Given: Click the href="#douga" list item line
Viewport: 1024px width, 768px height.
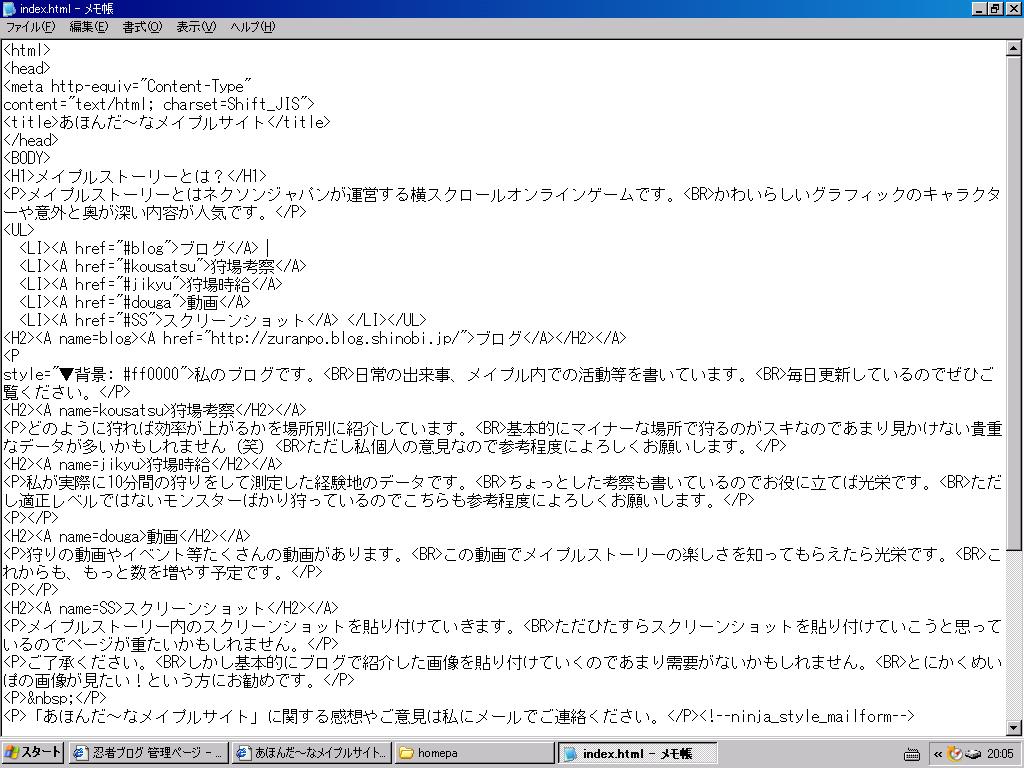Looking at the screenshot, I should point(135,302).
